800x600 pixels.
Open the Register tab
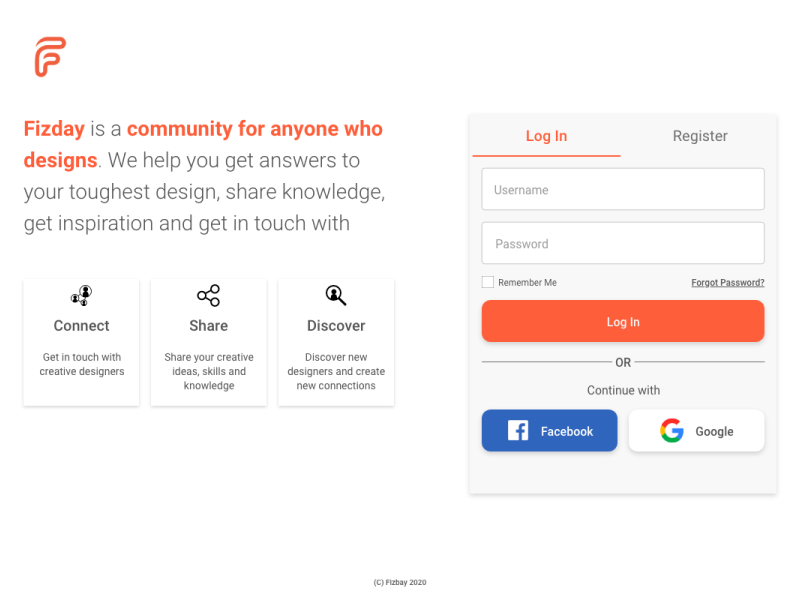[x=700, y=136]
